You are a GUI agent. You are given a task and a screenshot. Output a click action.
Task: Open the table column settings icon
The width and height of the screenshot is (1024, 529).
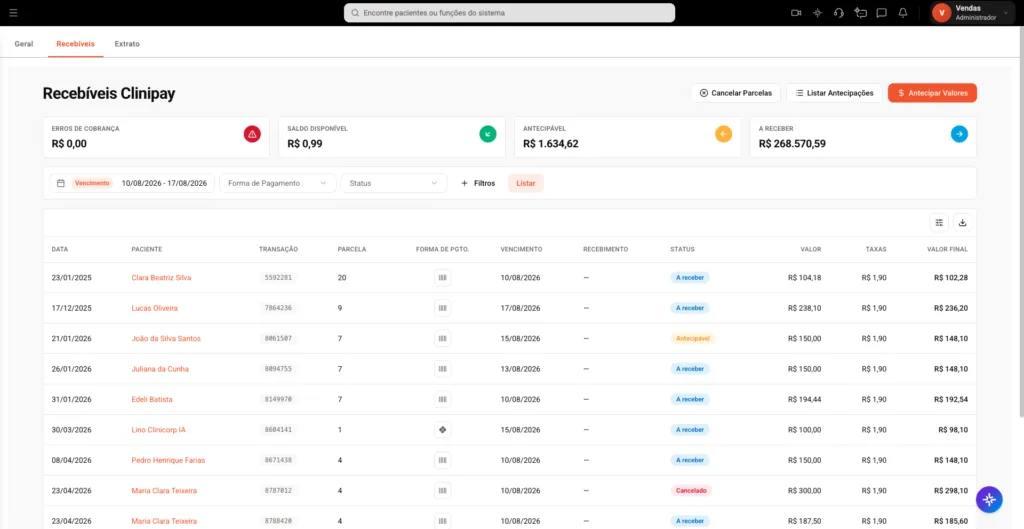click(x=939, y=223)
